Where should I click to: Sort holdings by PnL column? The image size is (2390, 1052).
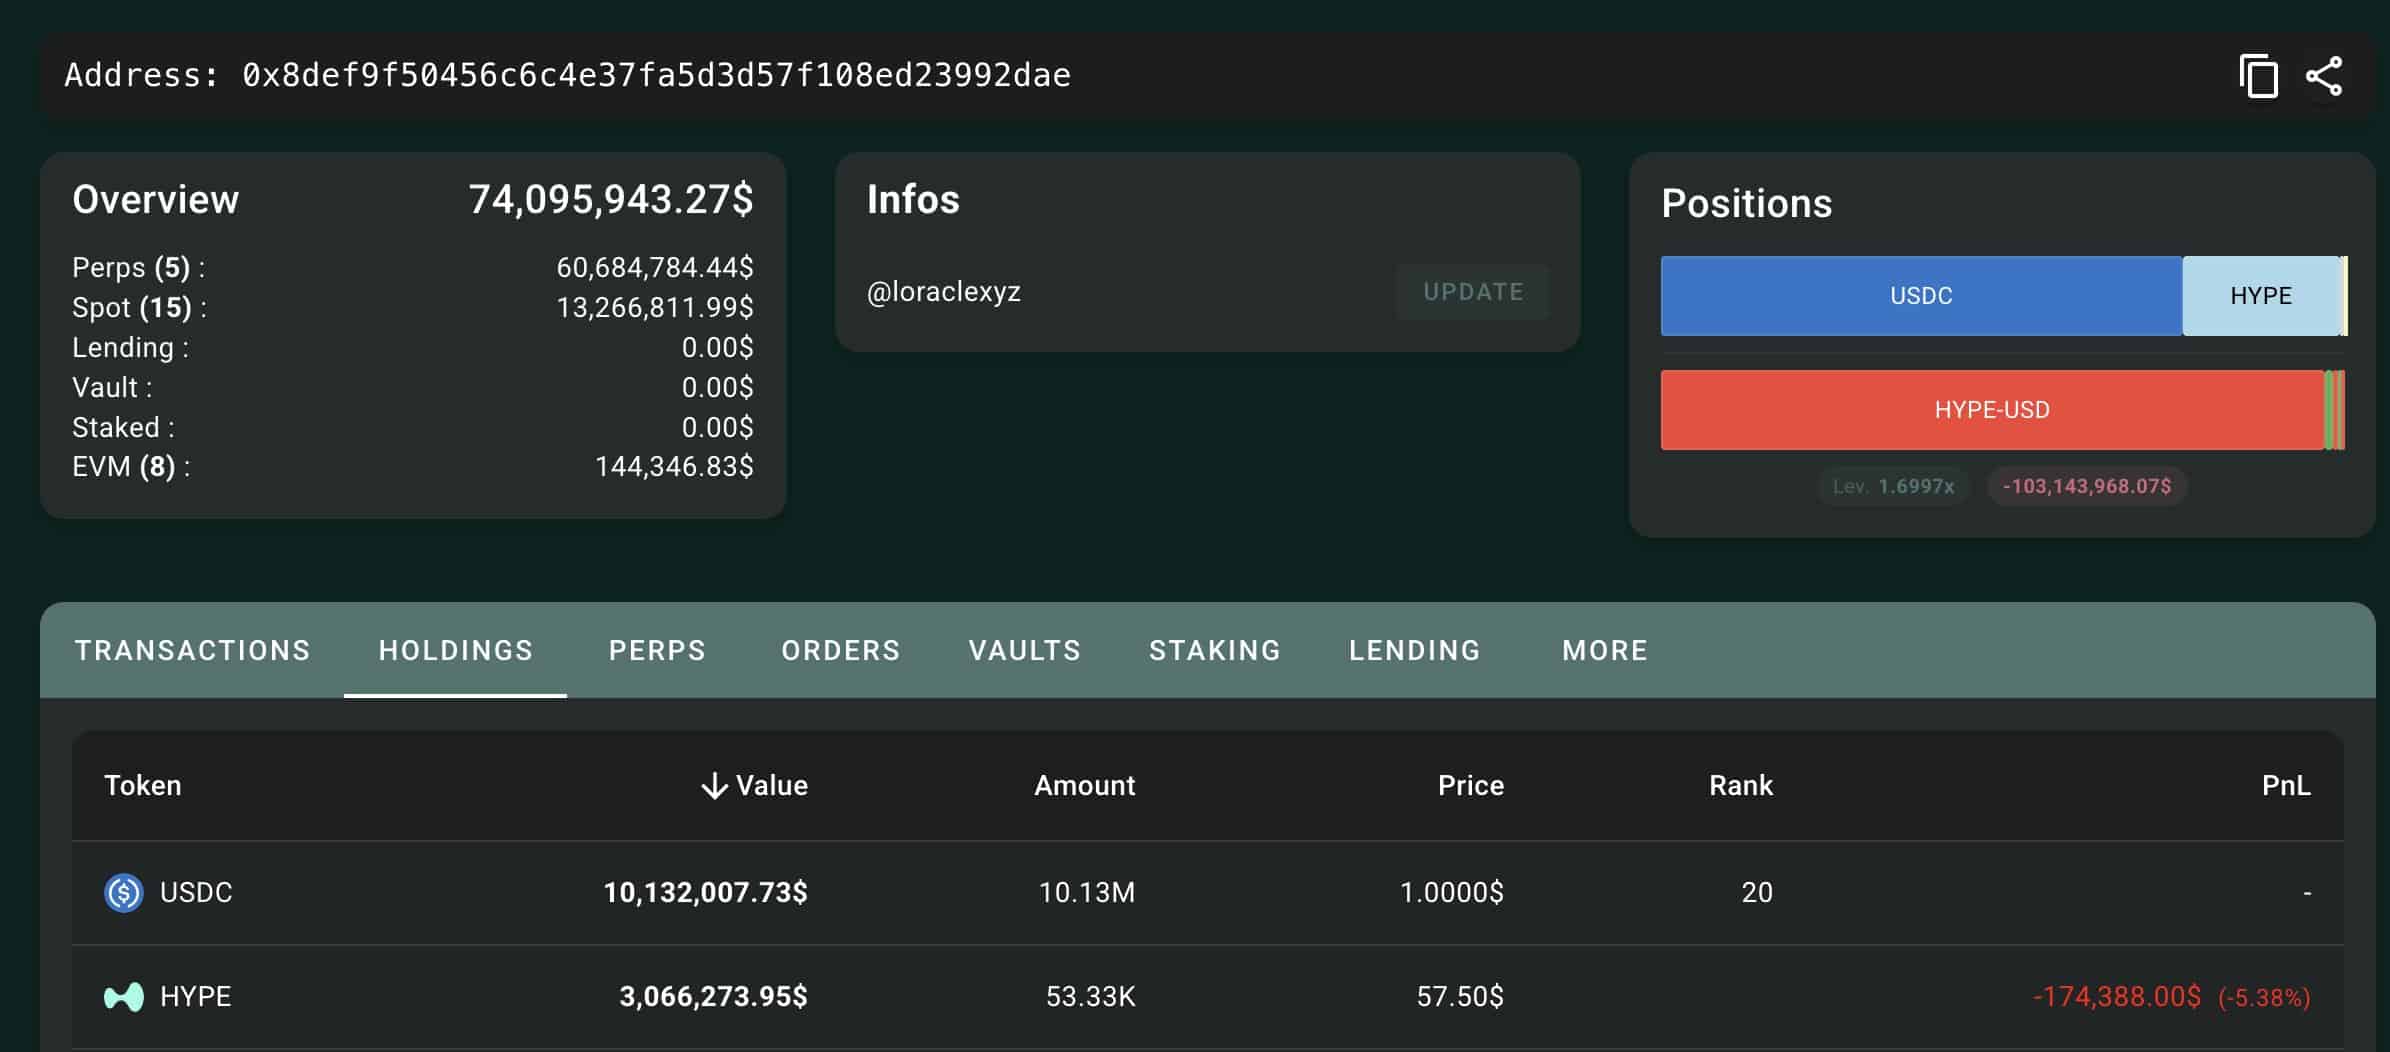2286,786
